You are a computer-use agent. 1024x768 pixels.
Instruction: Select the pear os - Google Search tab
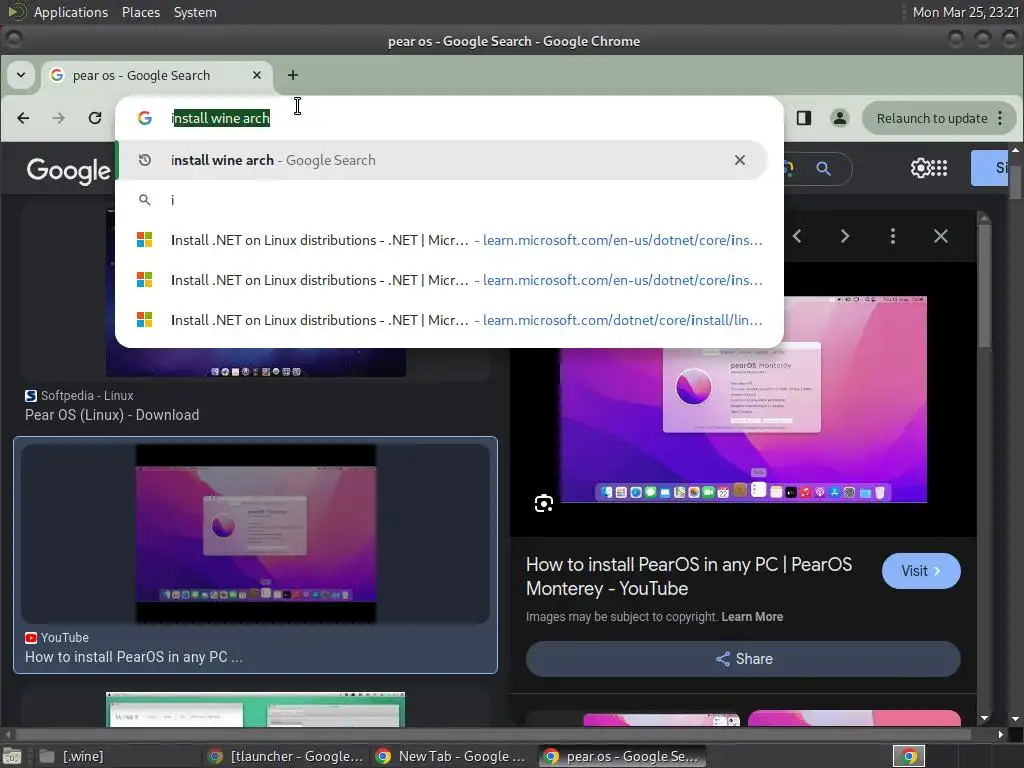point(157,75)
